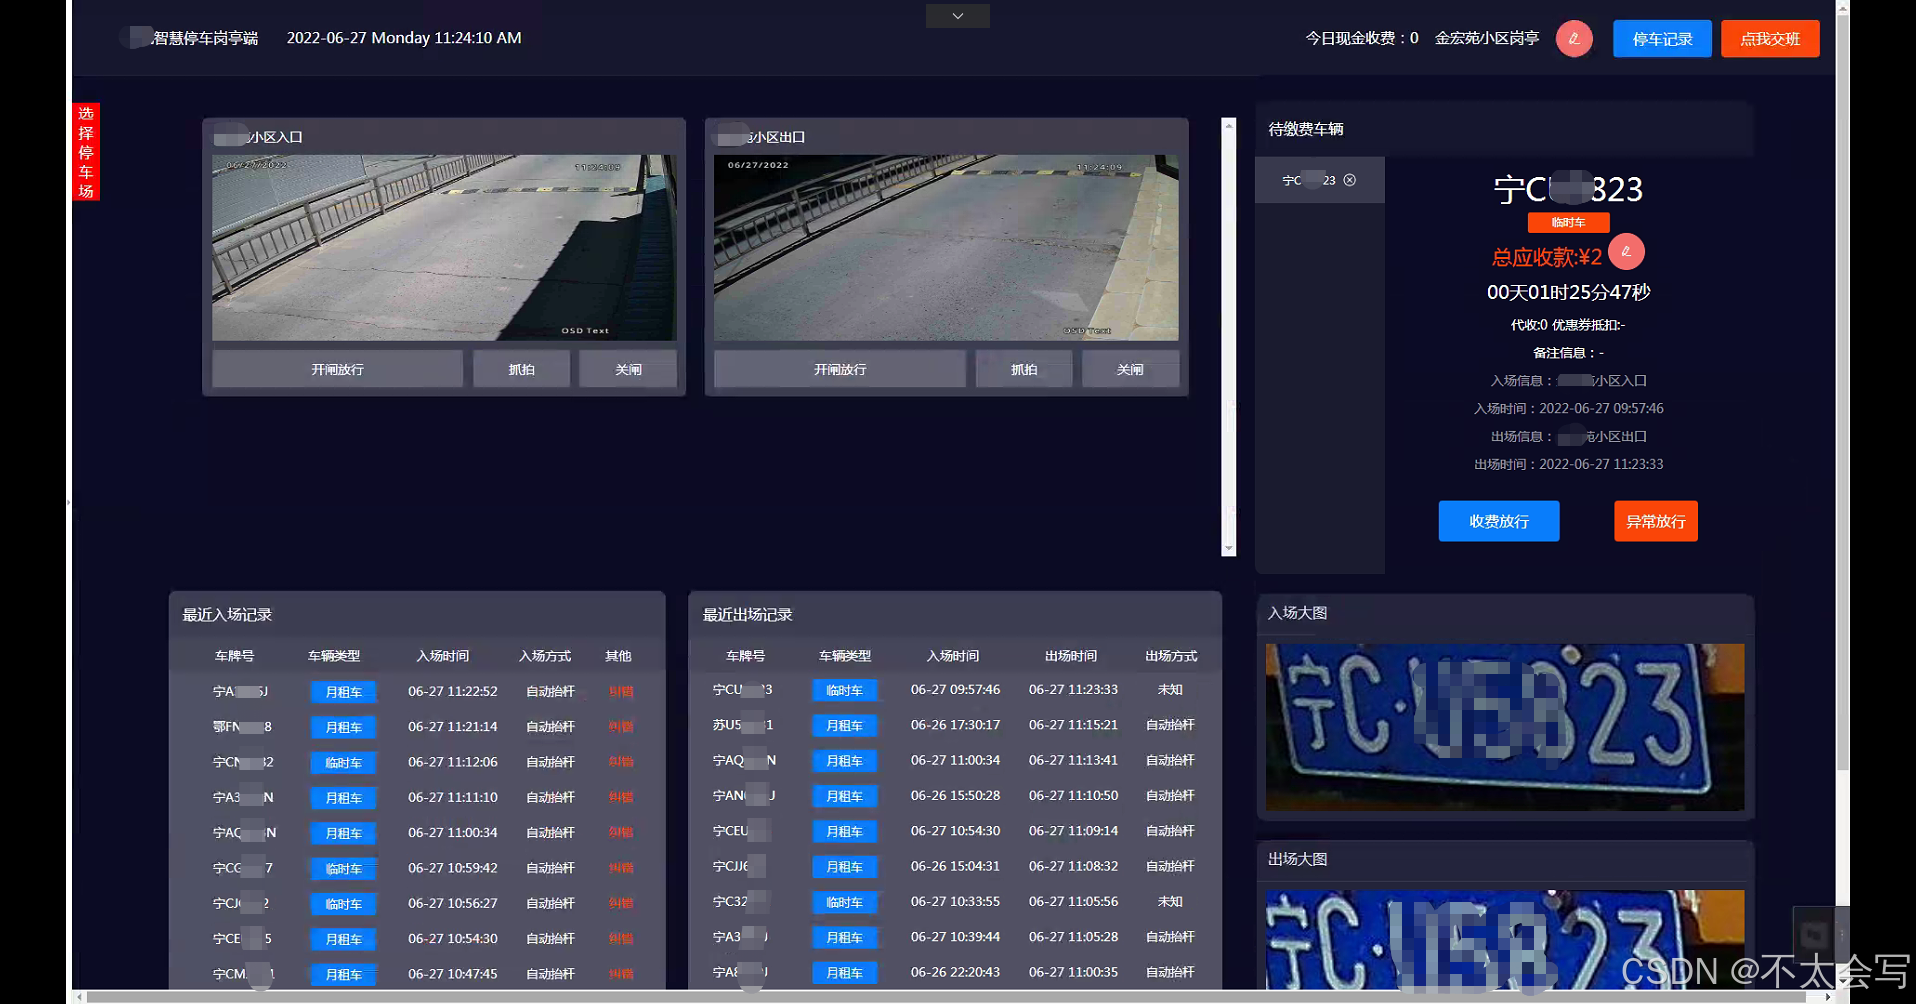
Task: Click 纠错 in the 06-27 10:56:27 entry row
Action: tap(621, 903)
